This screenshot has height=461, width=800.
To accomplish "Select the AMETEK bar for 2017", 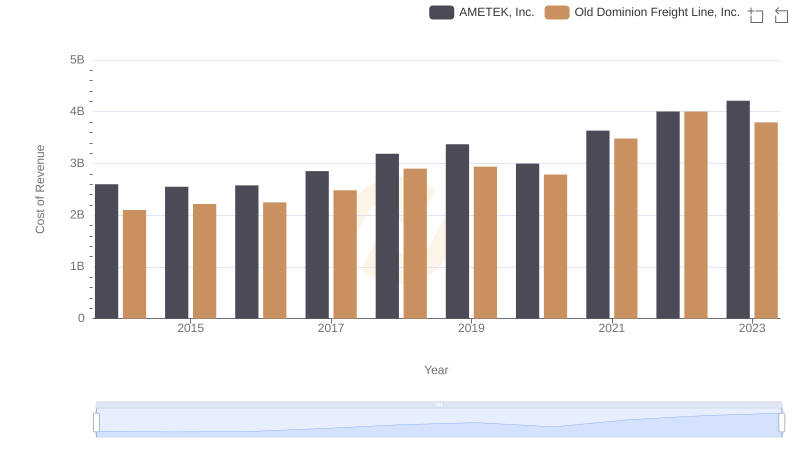I will pyautogui.click(x=317, y=245).
